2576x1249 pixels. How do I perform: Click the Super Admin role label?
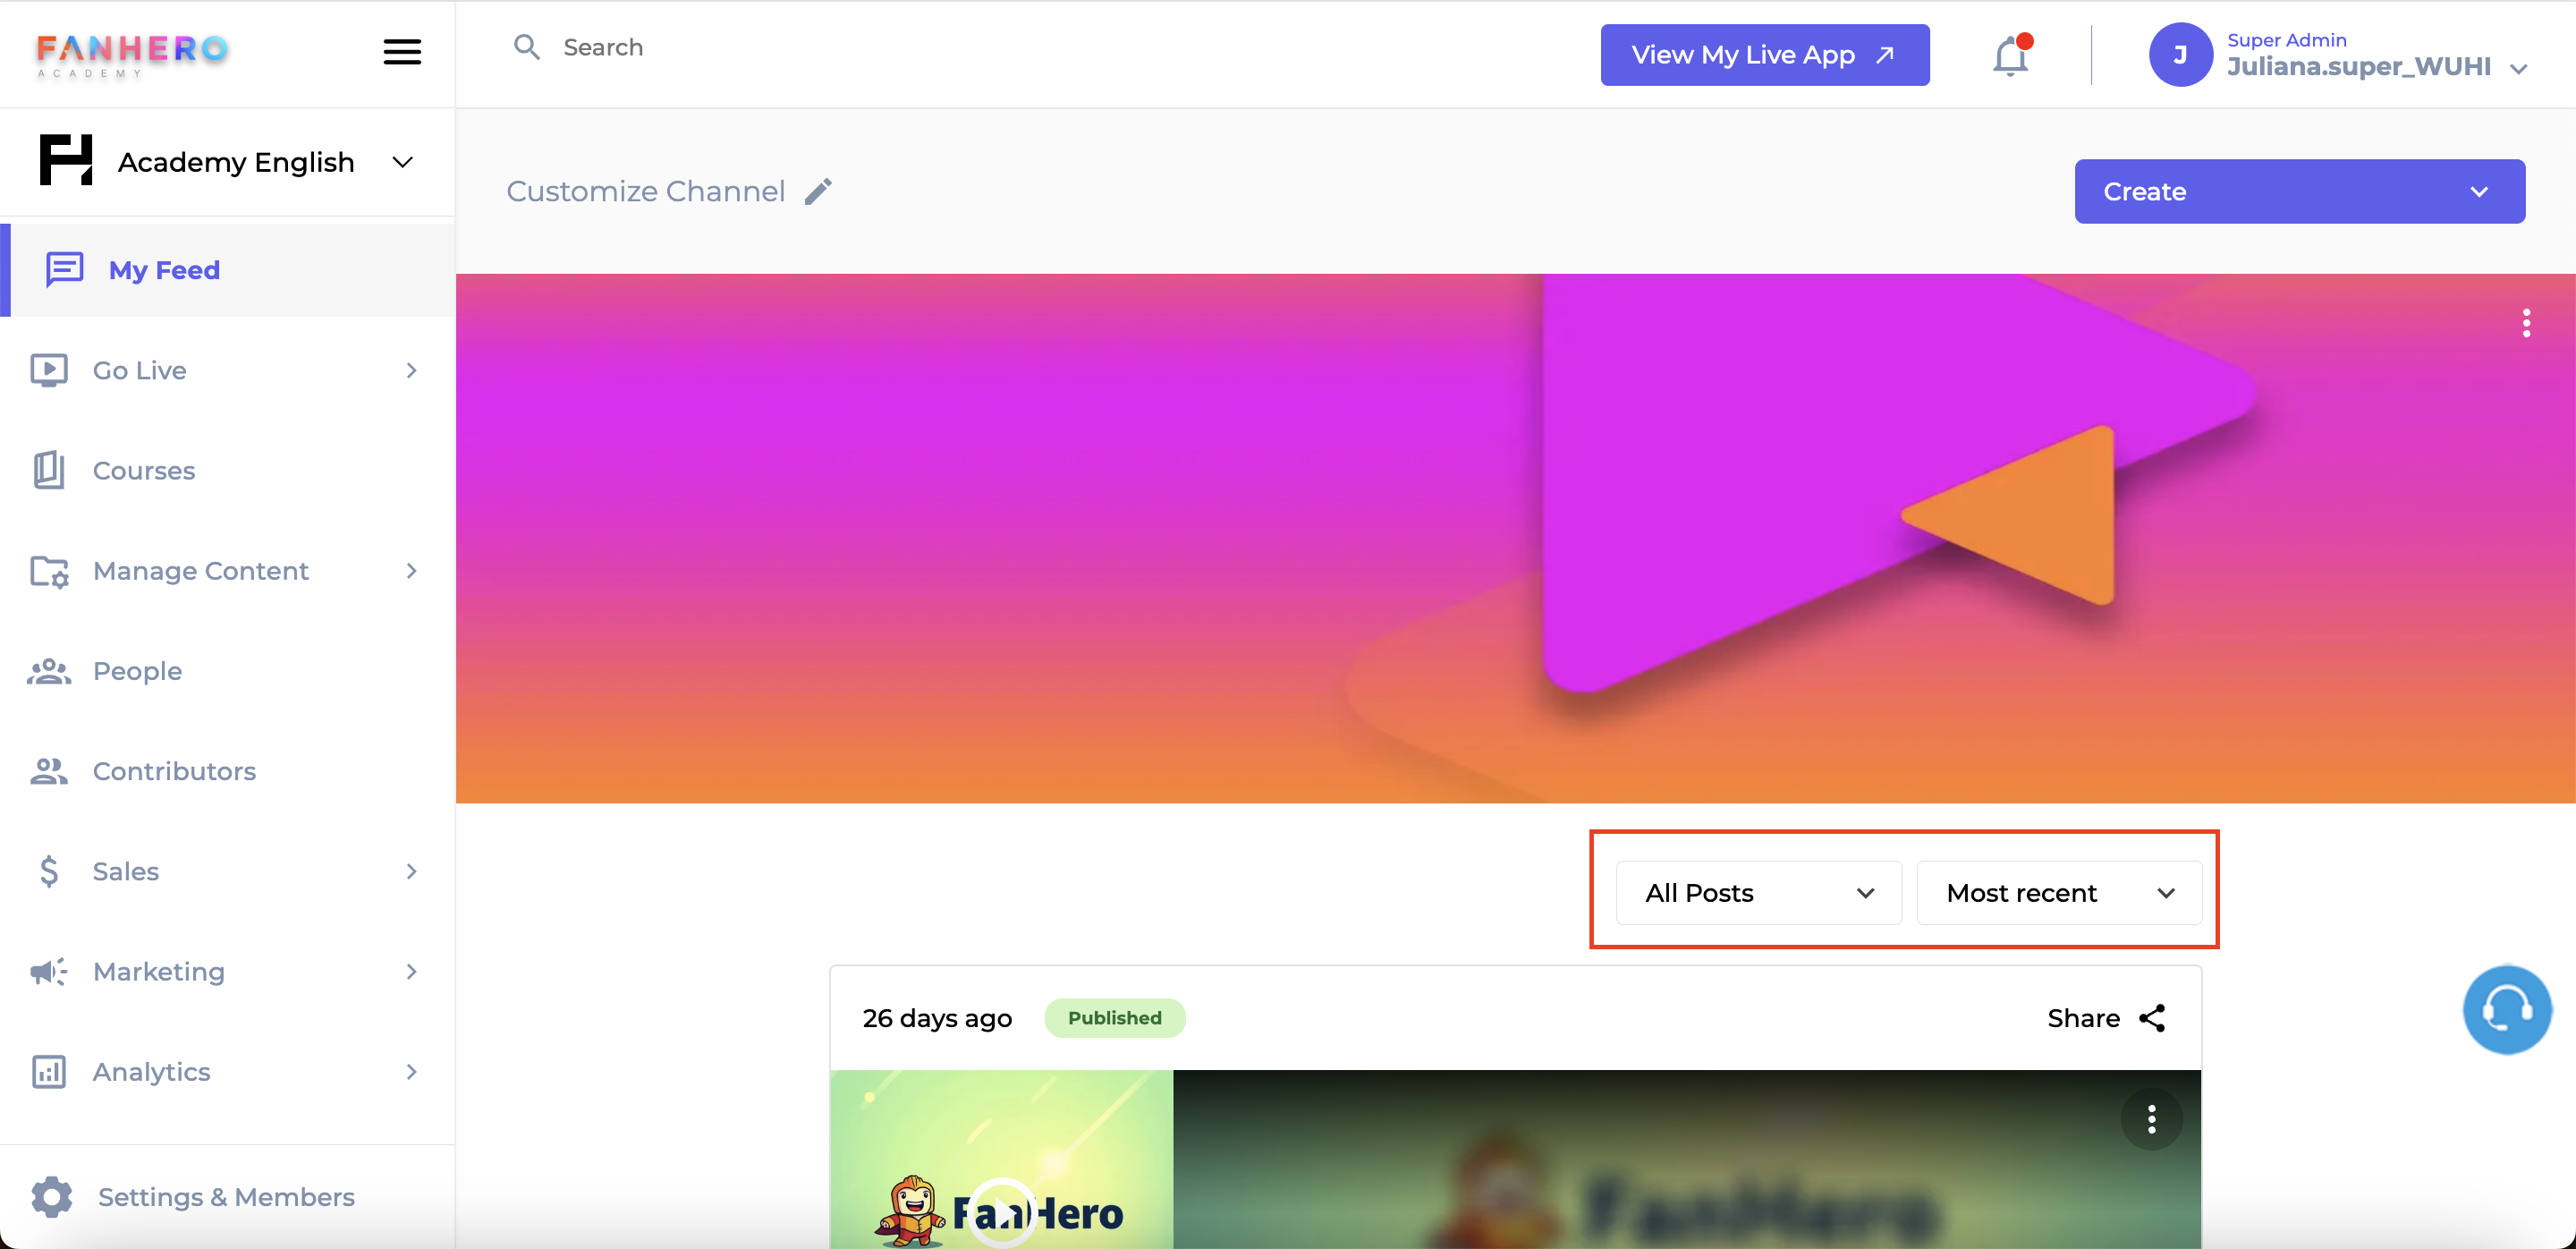pos(2286,40)
